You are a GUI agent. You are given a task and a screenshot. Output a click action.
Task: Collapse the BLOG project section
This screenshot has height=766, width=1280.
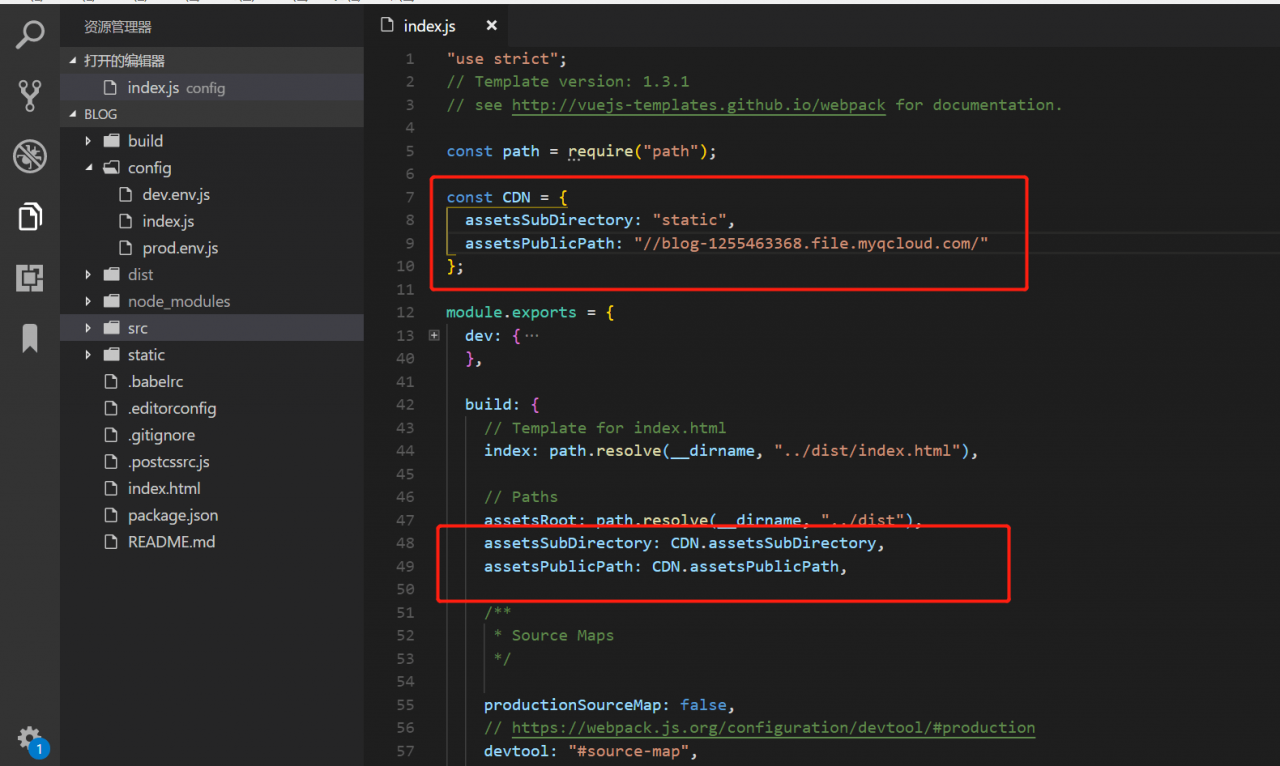point(100,114)
